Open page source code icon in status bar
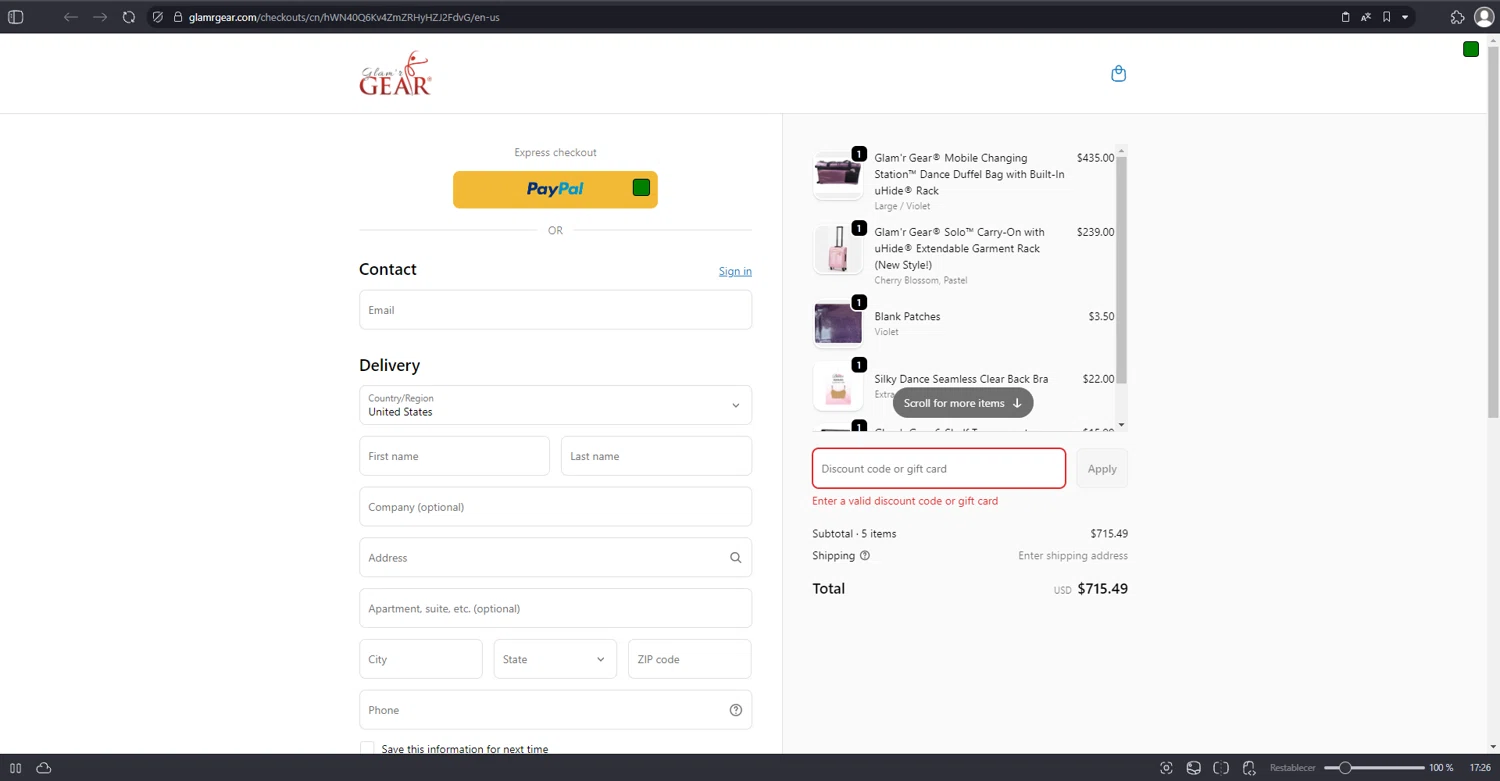This screenshot has width=1500, height=781. (1249, 768)
